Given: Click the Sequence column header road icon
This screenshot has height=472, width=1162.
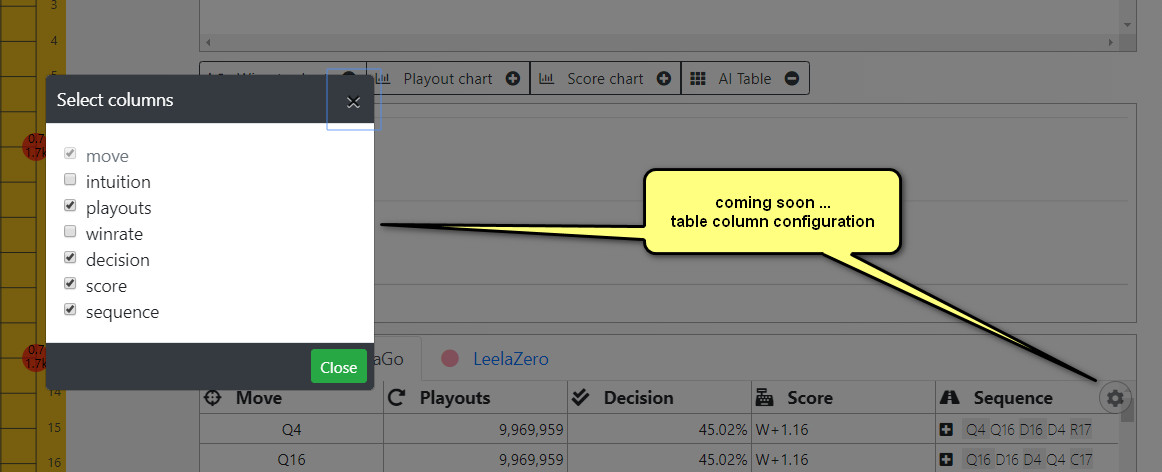Looking at the screenshot, I should (x=950, y=398).
